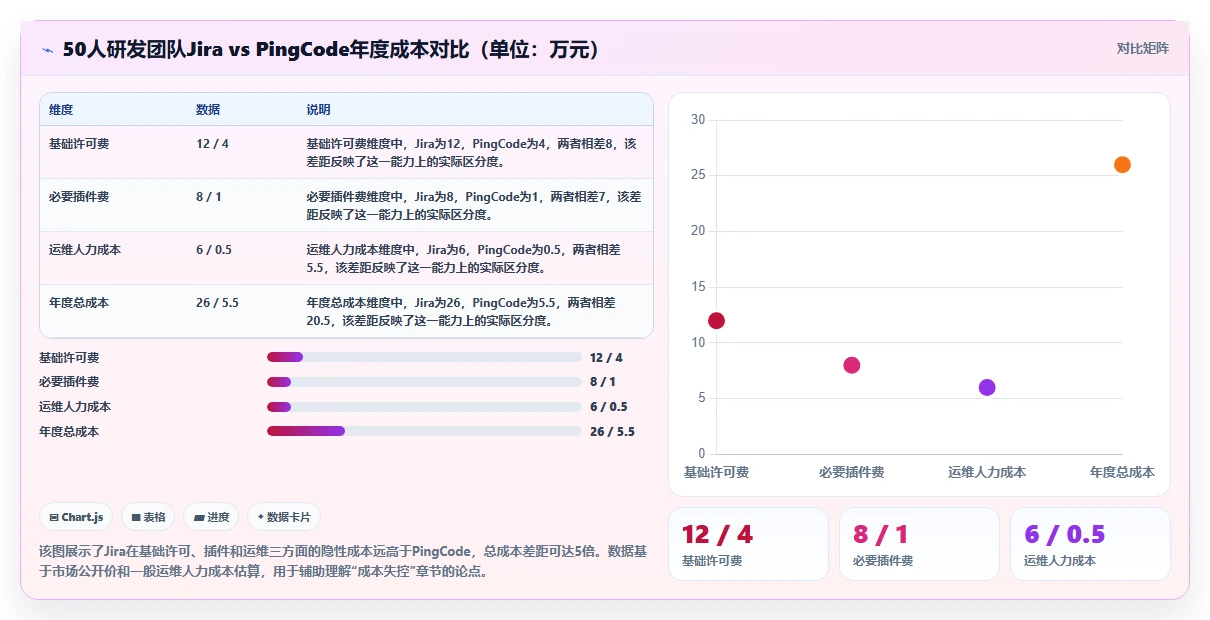Click the description mentioning 两者相差7

[474, 205]
